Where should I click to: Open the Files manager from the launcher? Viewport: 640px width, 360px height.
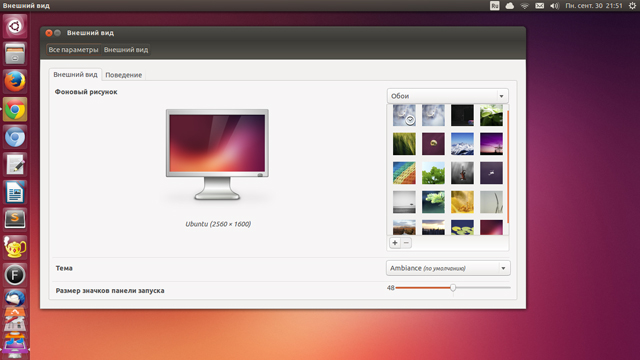pos(15,53)
